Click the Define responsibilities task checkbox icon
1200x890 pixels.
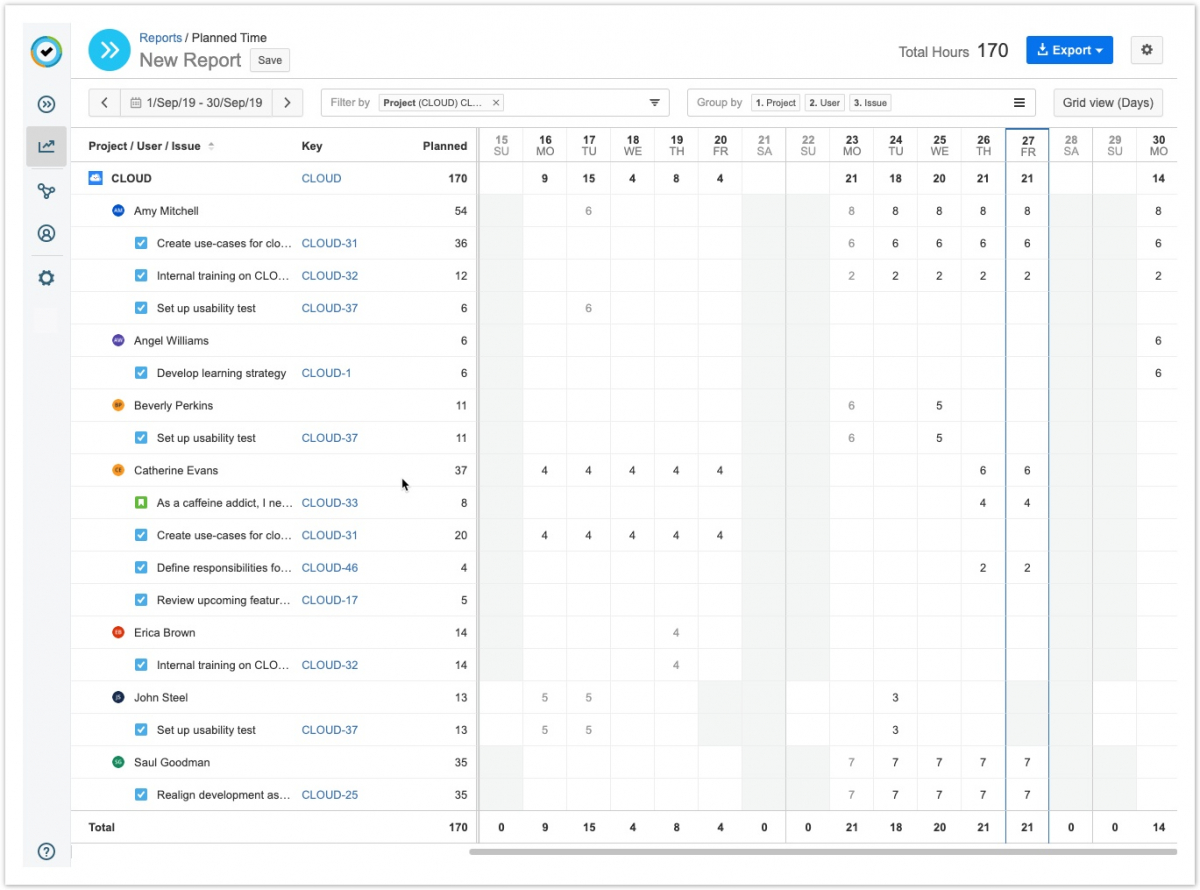[141, 568]
